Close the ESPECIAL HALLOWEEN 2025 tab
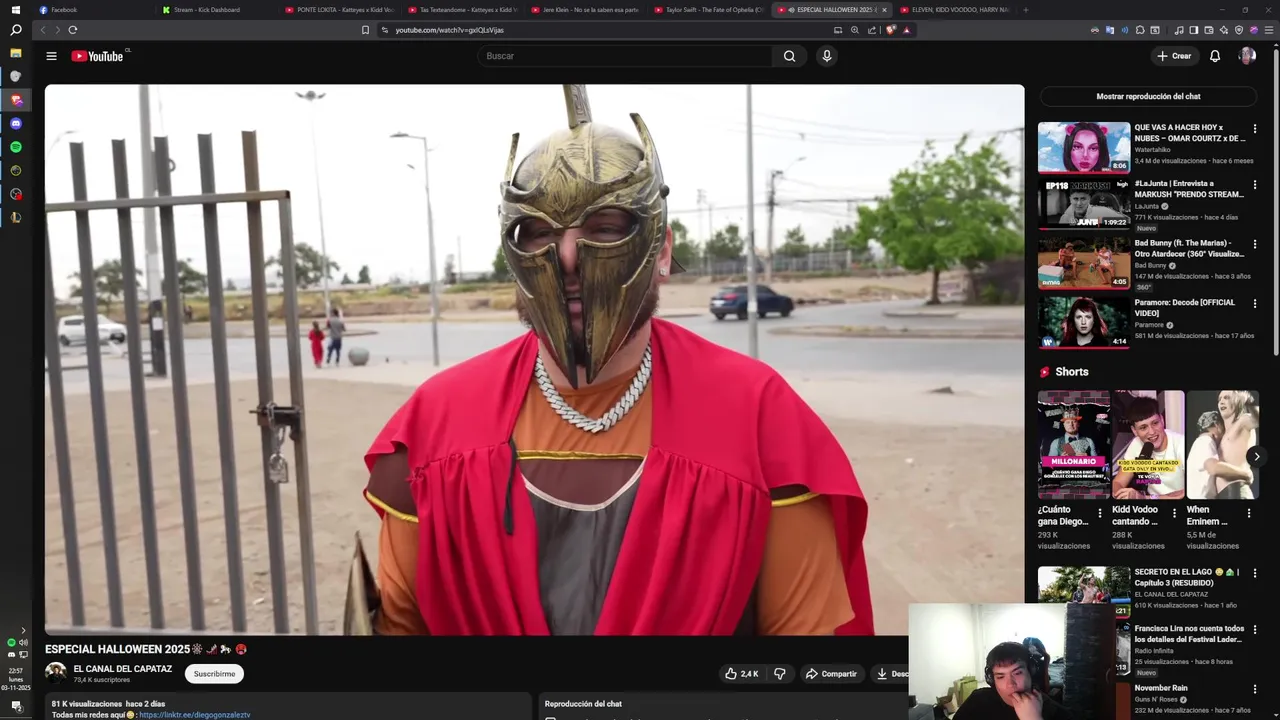The width and height of the screenshot is (1280, 720). pos(884,10)
